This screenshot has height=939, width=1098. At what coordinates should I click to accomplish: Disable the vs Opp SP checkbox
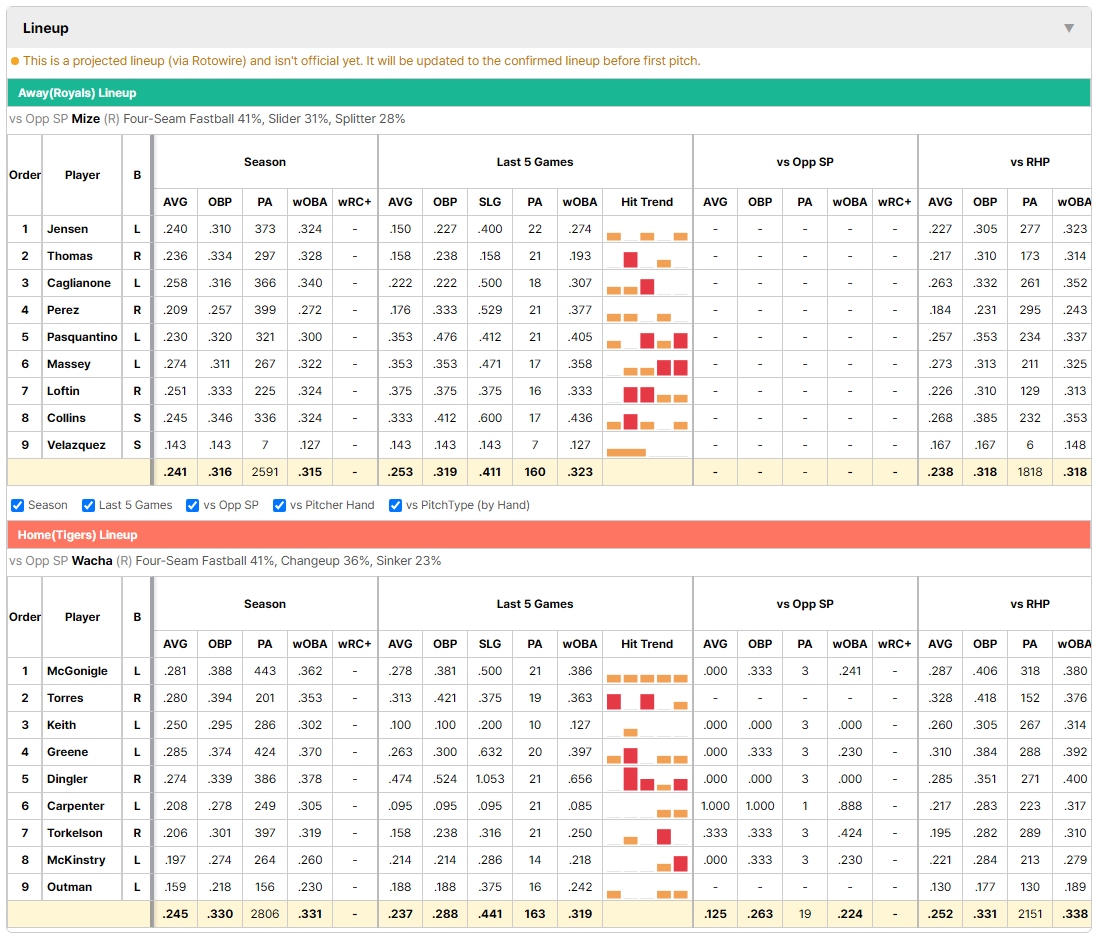pos(193,505)
